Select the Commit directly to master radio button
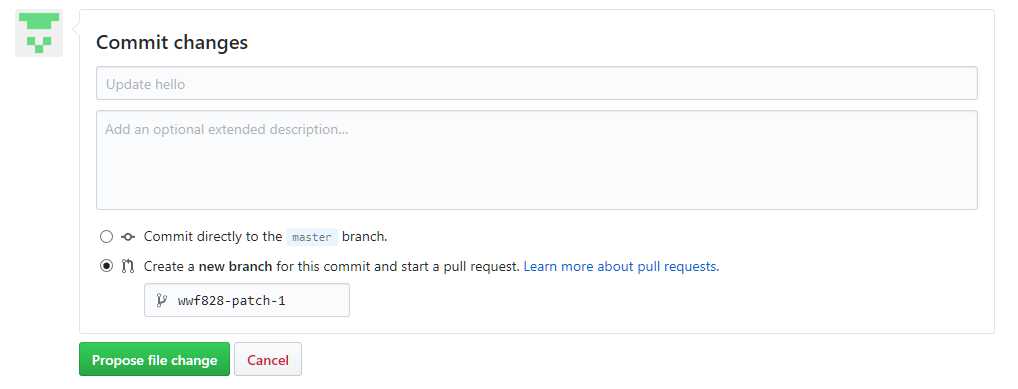The height and width of the screenshot is (389, 1018). pos(106,237)
